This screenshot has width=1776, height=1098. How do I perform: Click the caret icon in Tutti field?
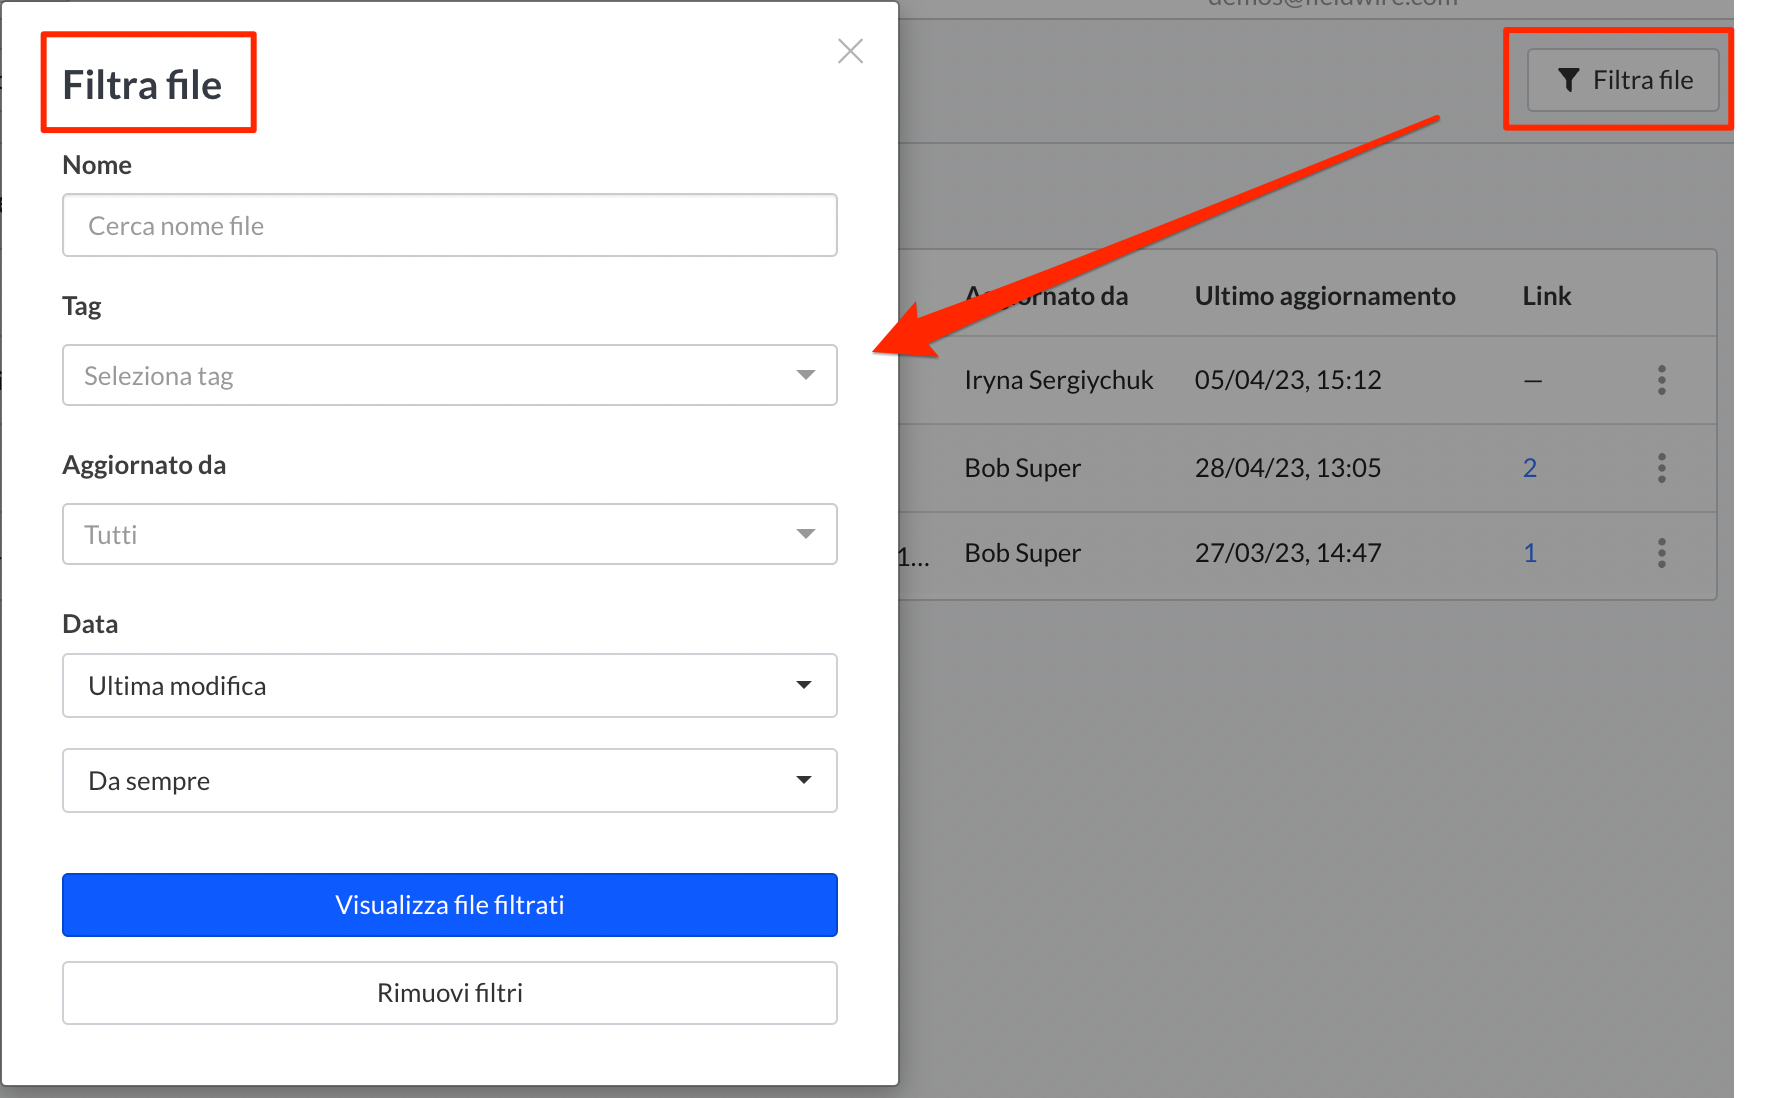805,535
